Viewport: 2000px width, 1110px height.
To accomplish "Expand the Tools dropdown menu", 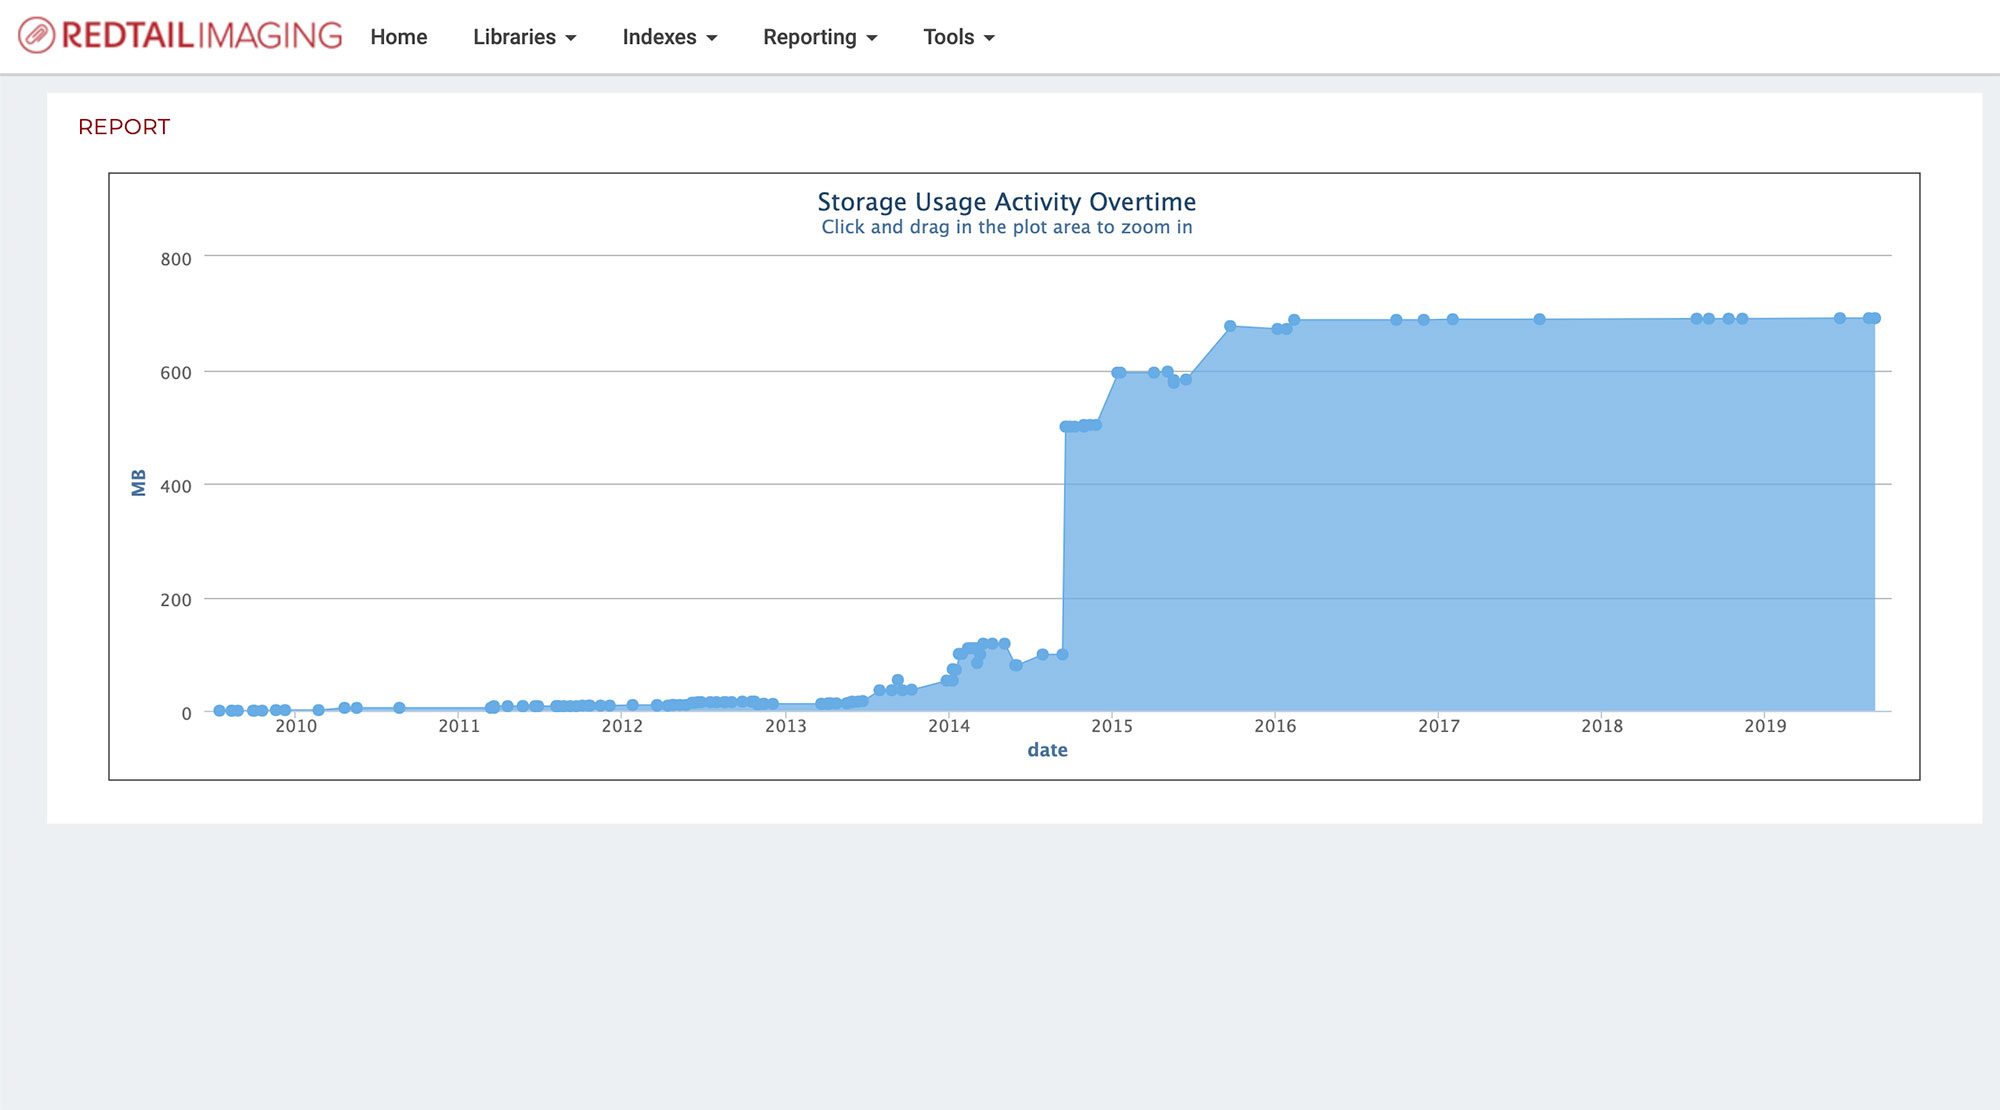I will pos(958,37).
